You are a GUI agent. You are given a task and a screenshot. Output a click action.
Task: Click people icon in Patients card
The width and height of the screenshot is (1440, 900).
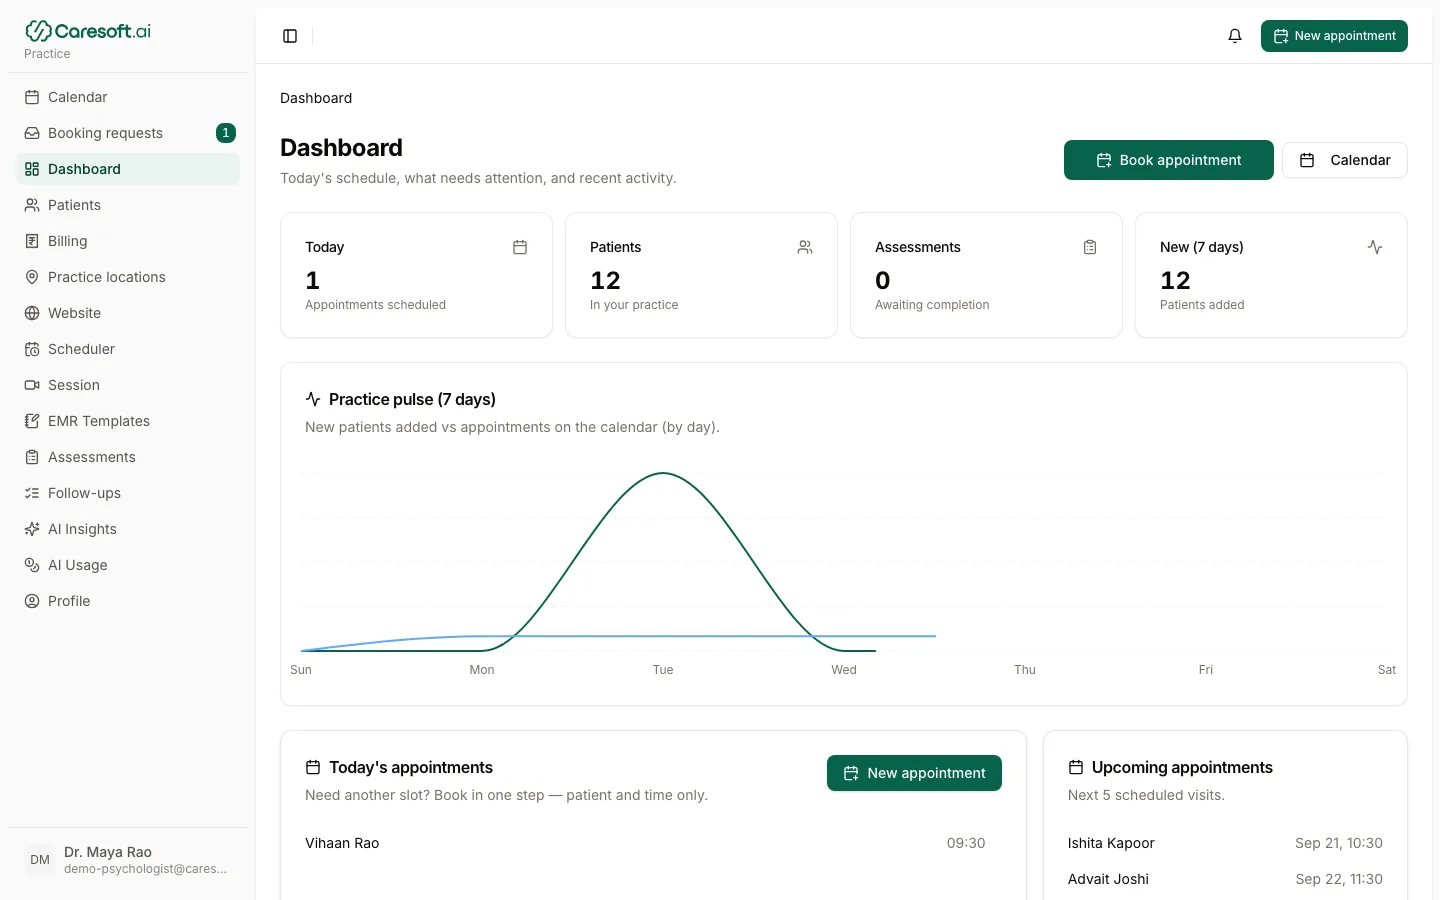point(805,247)
